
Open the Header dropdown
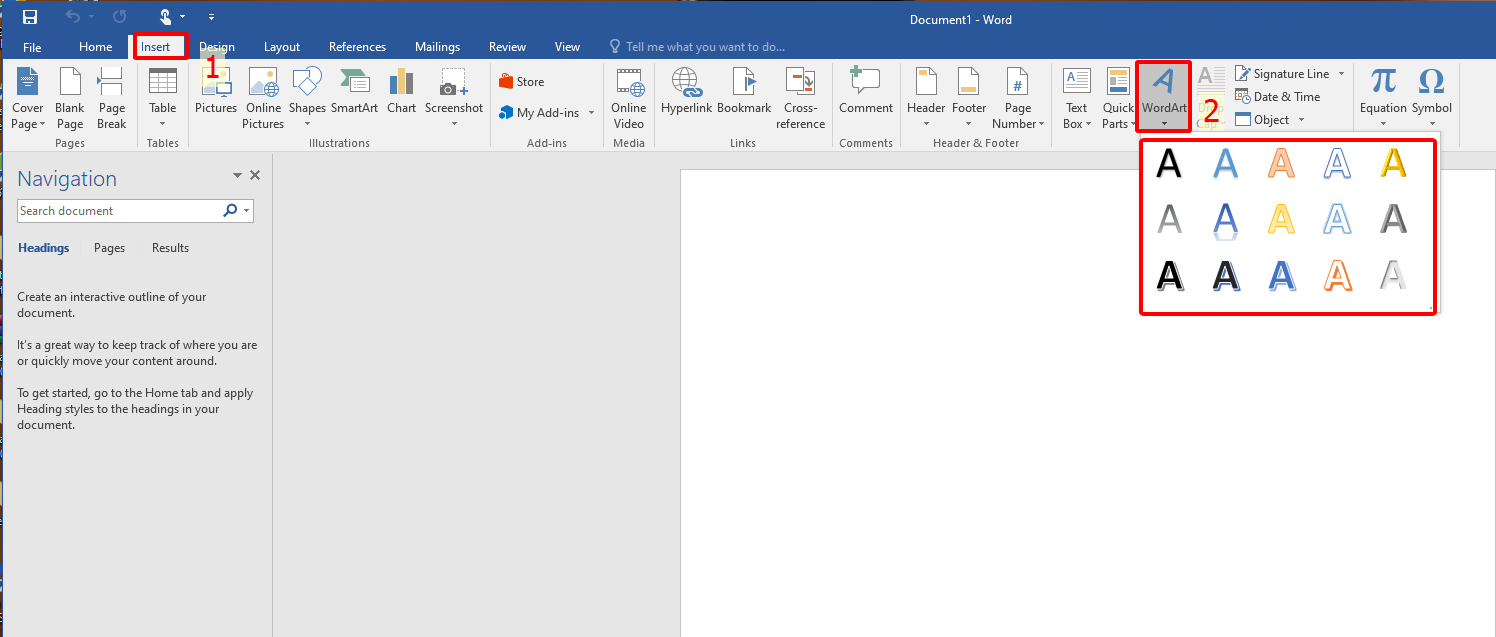(926, 99)
